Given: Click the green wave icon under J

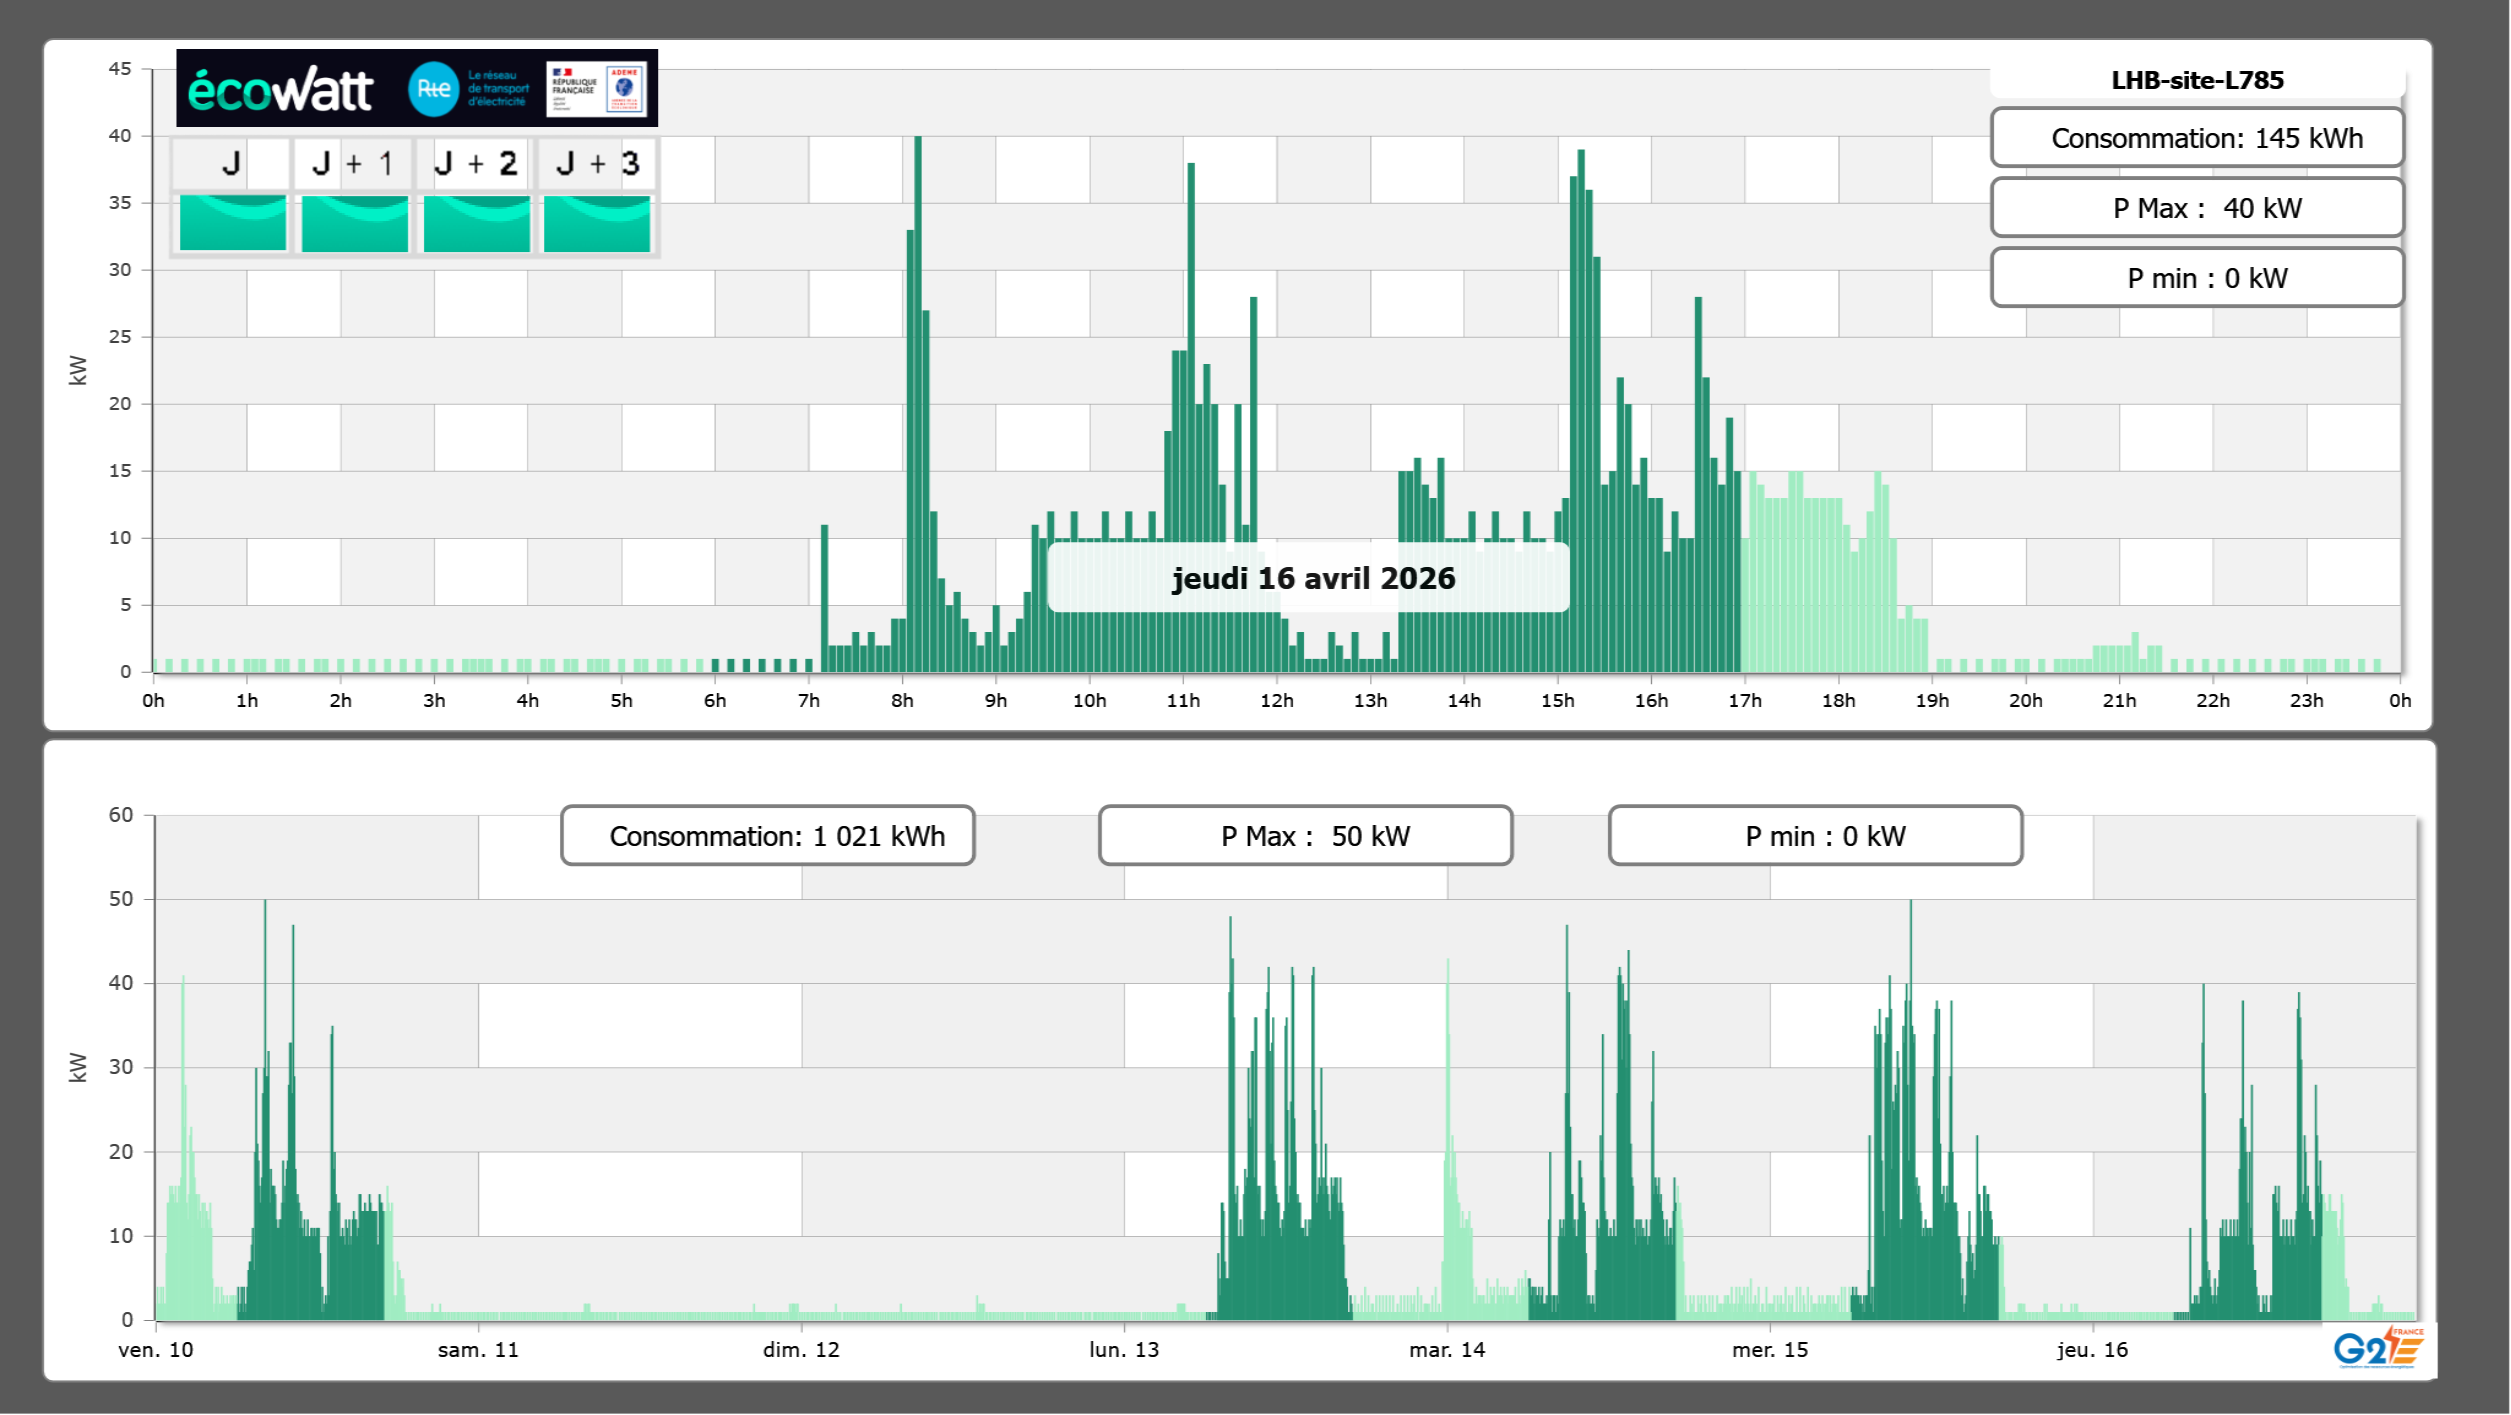Looking at the screenshot, I should click(x=232, y=223).
